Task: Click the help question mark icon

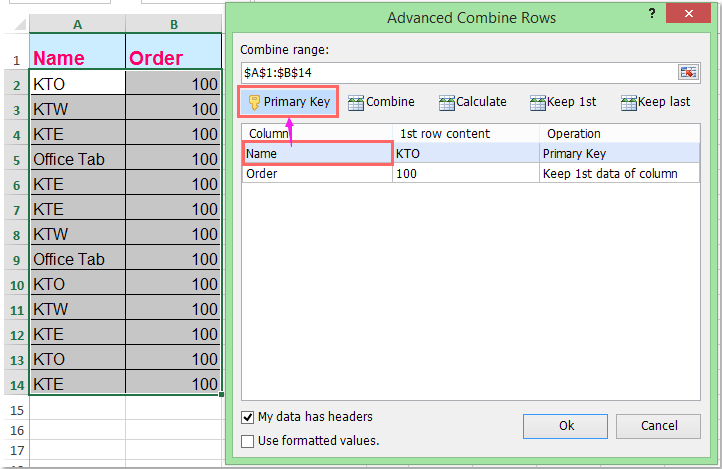Action: pos(652,13)
